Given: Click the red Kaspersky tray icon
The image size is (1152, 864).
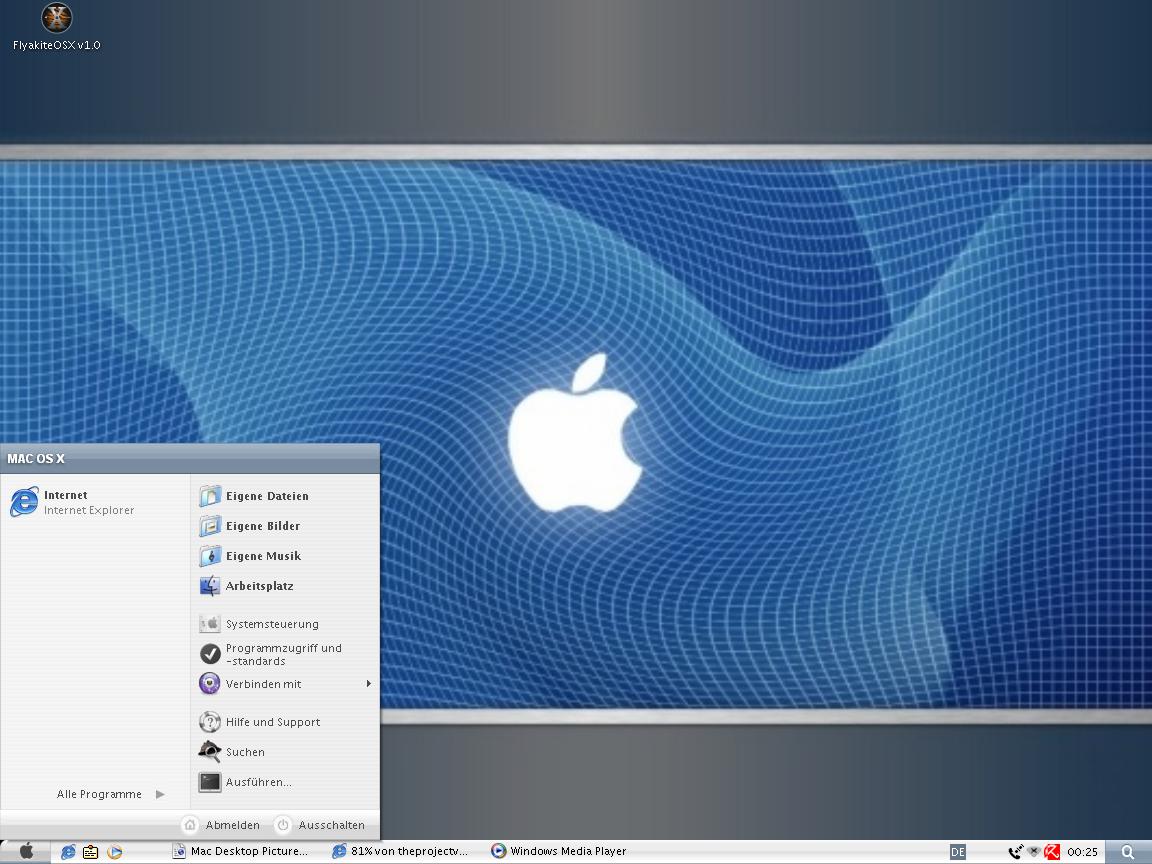Looking at the screenshot, I should point(1052,852).
